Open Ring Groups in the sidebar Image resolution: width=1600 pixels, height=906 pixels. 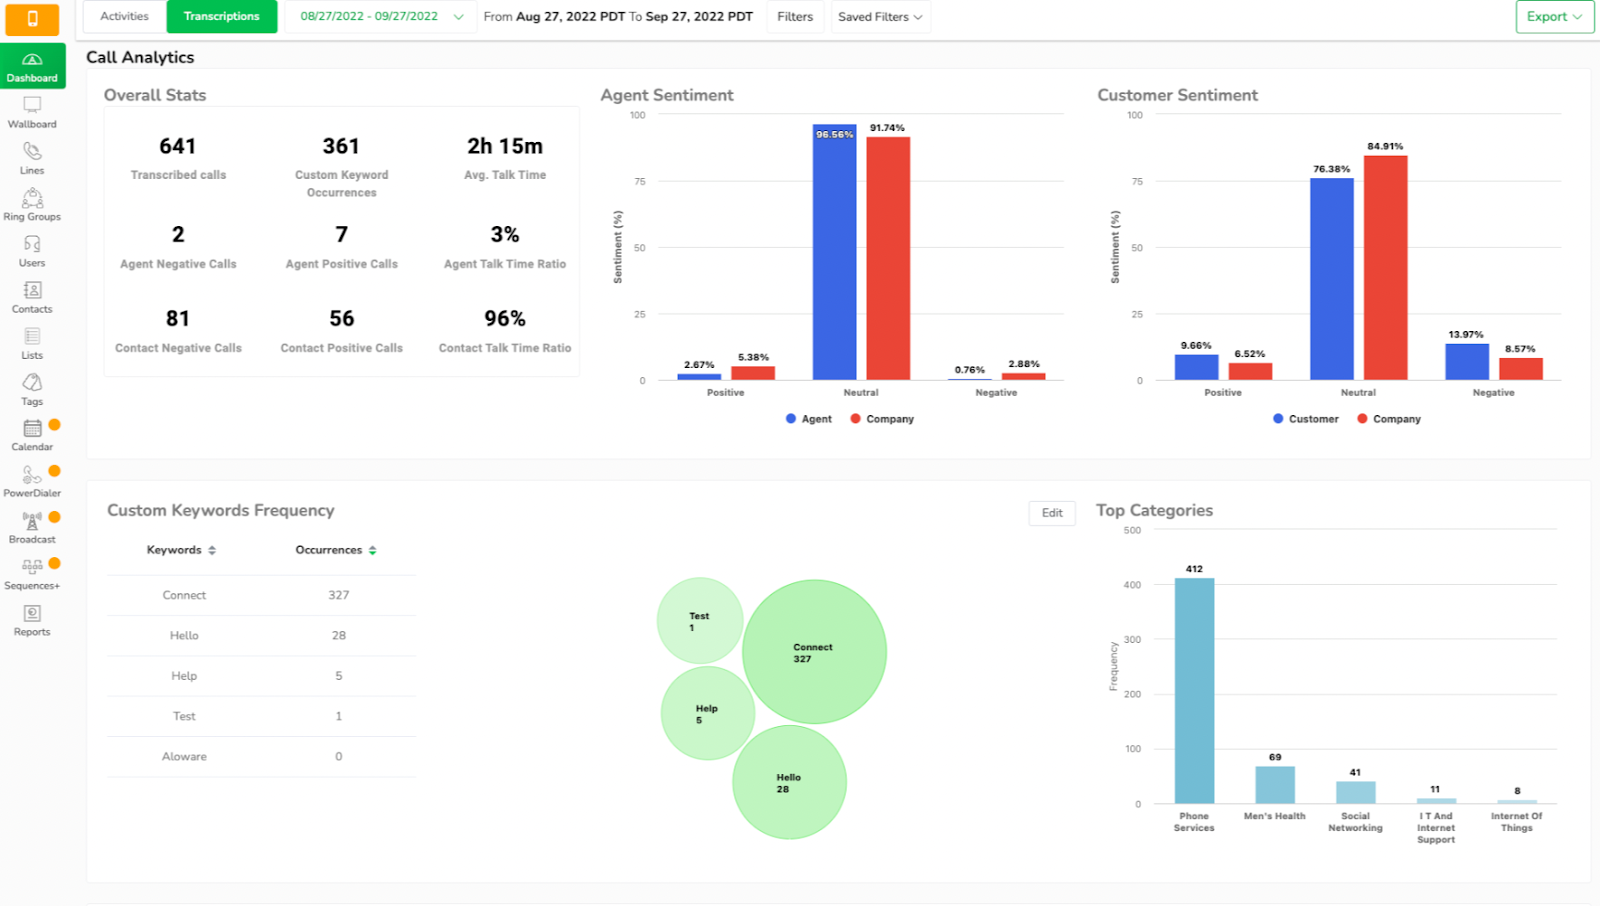pos(32,204)
